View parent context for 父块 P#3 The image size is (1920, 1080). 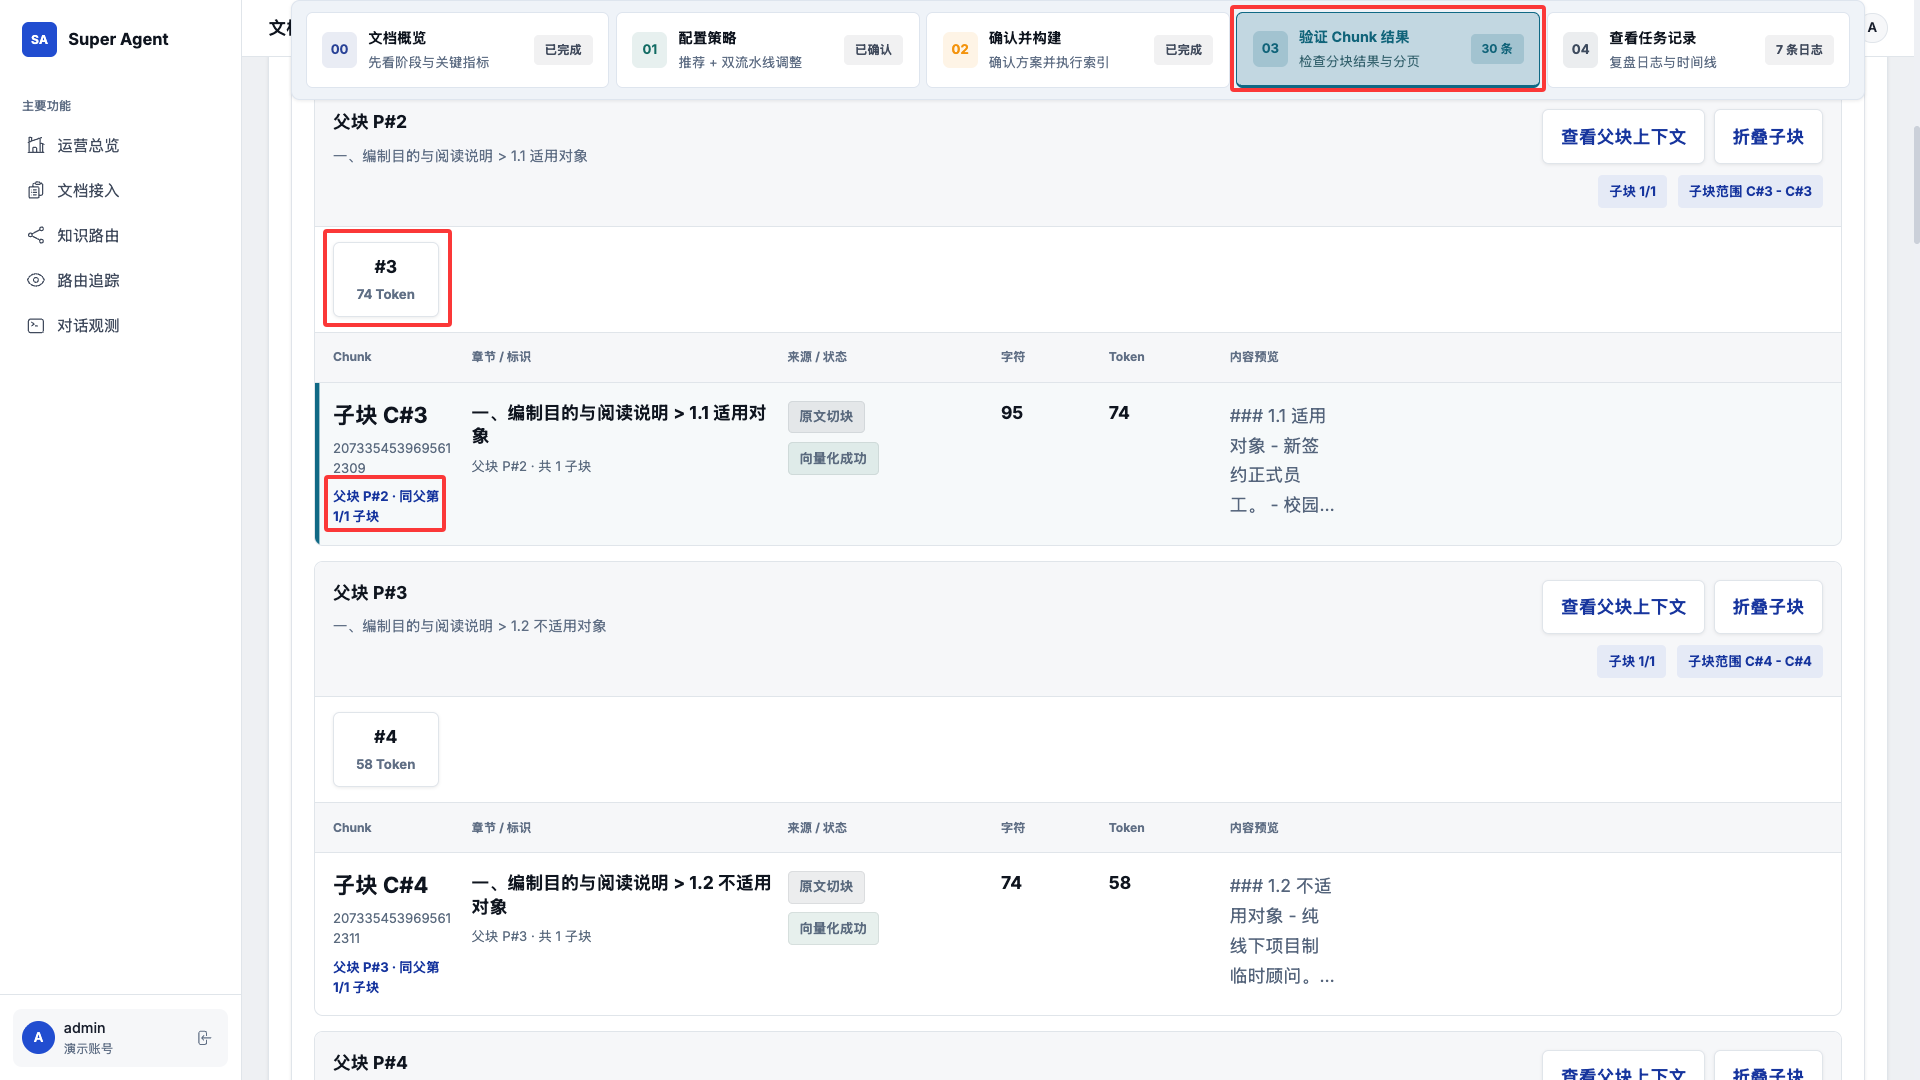coord(1622,607)
